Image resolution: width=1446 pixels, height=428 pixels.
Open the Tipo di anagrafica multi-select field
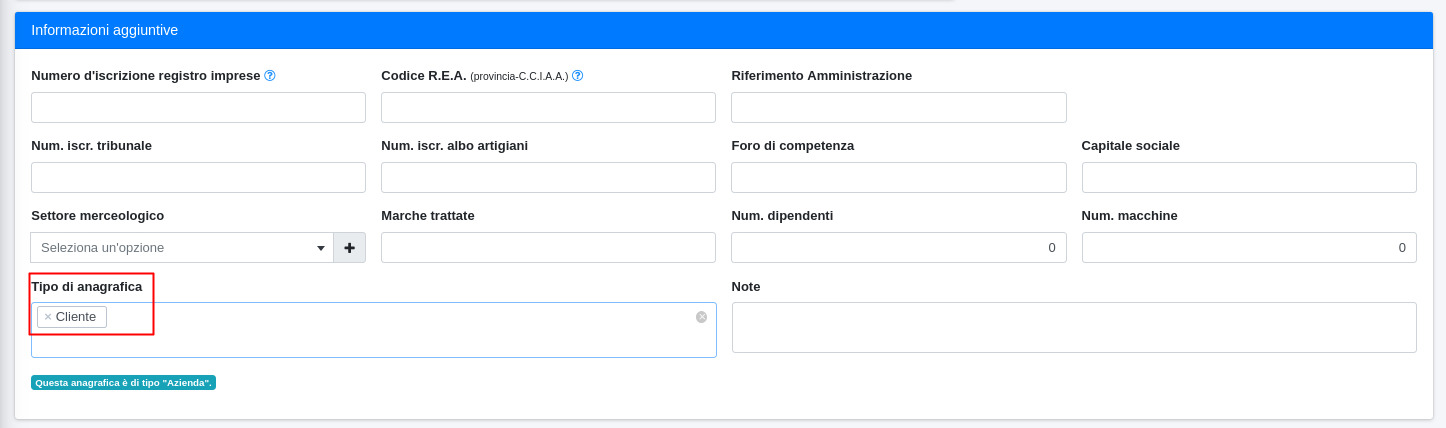point(400,330)
